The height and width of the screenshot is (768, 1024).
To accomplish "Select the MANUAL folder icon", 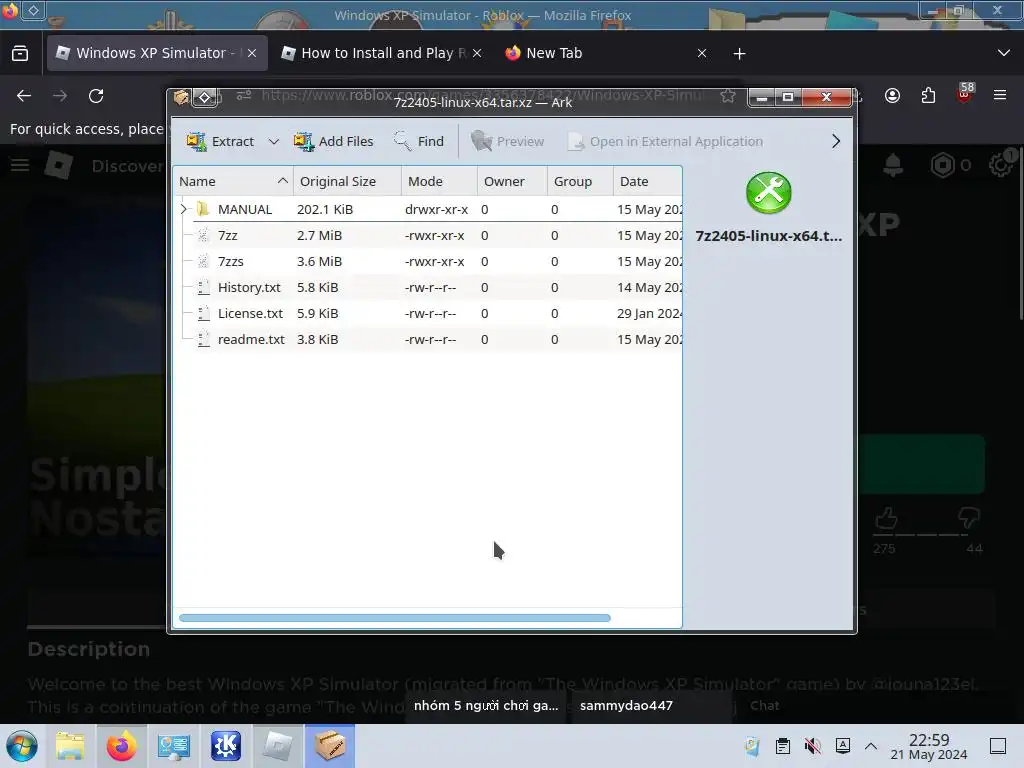I will tap(202, 209).
